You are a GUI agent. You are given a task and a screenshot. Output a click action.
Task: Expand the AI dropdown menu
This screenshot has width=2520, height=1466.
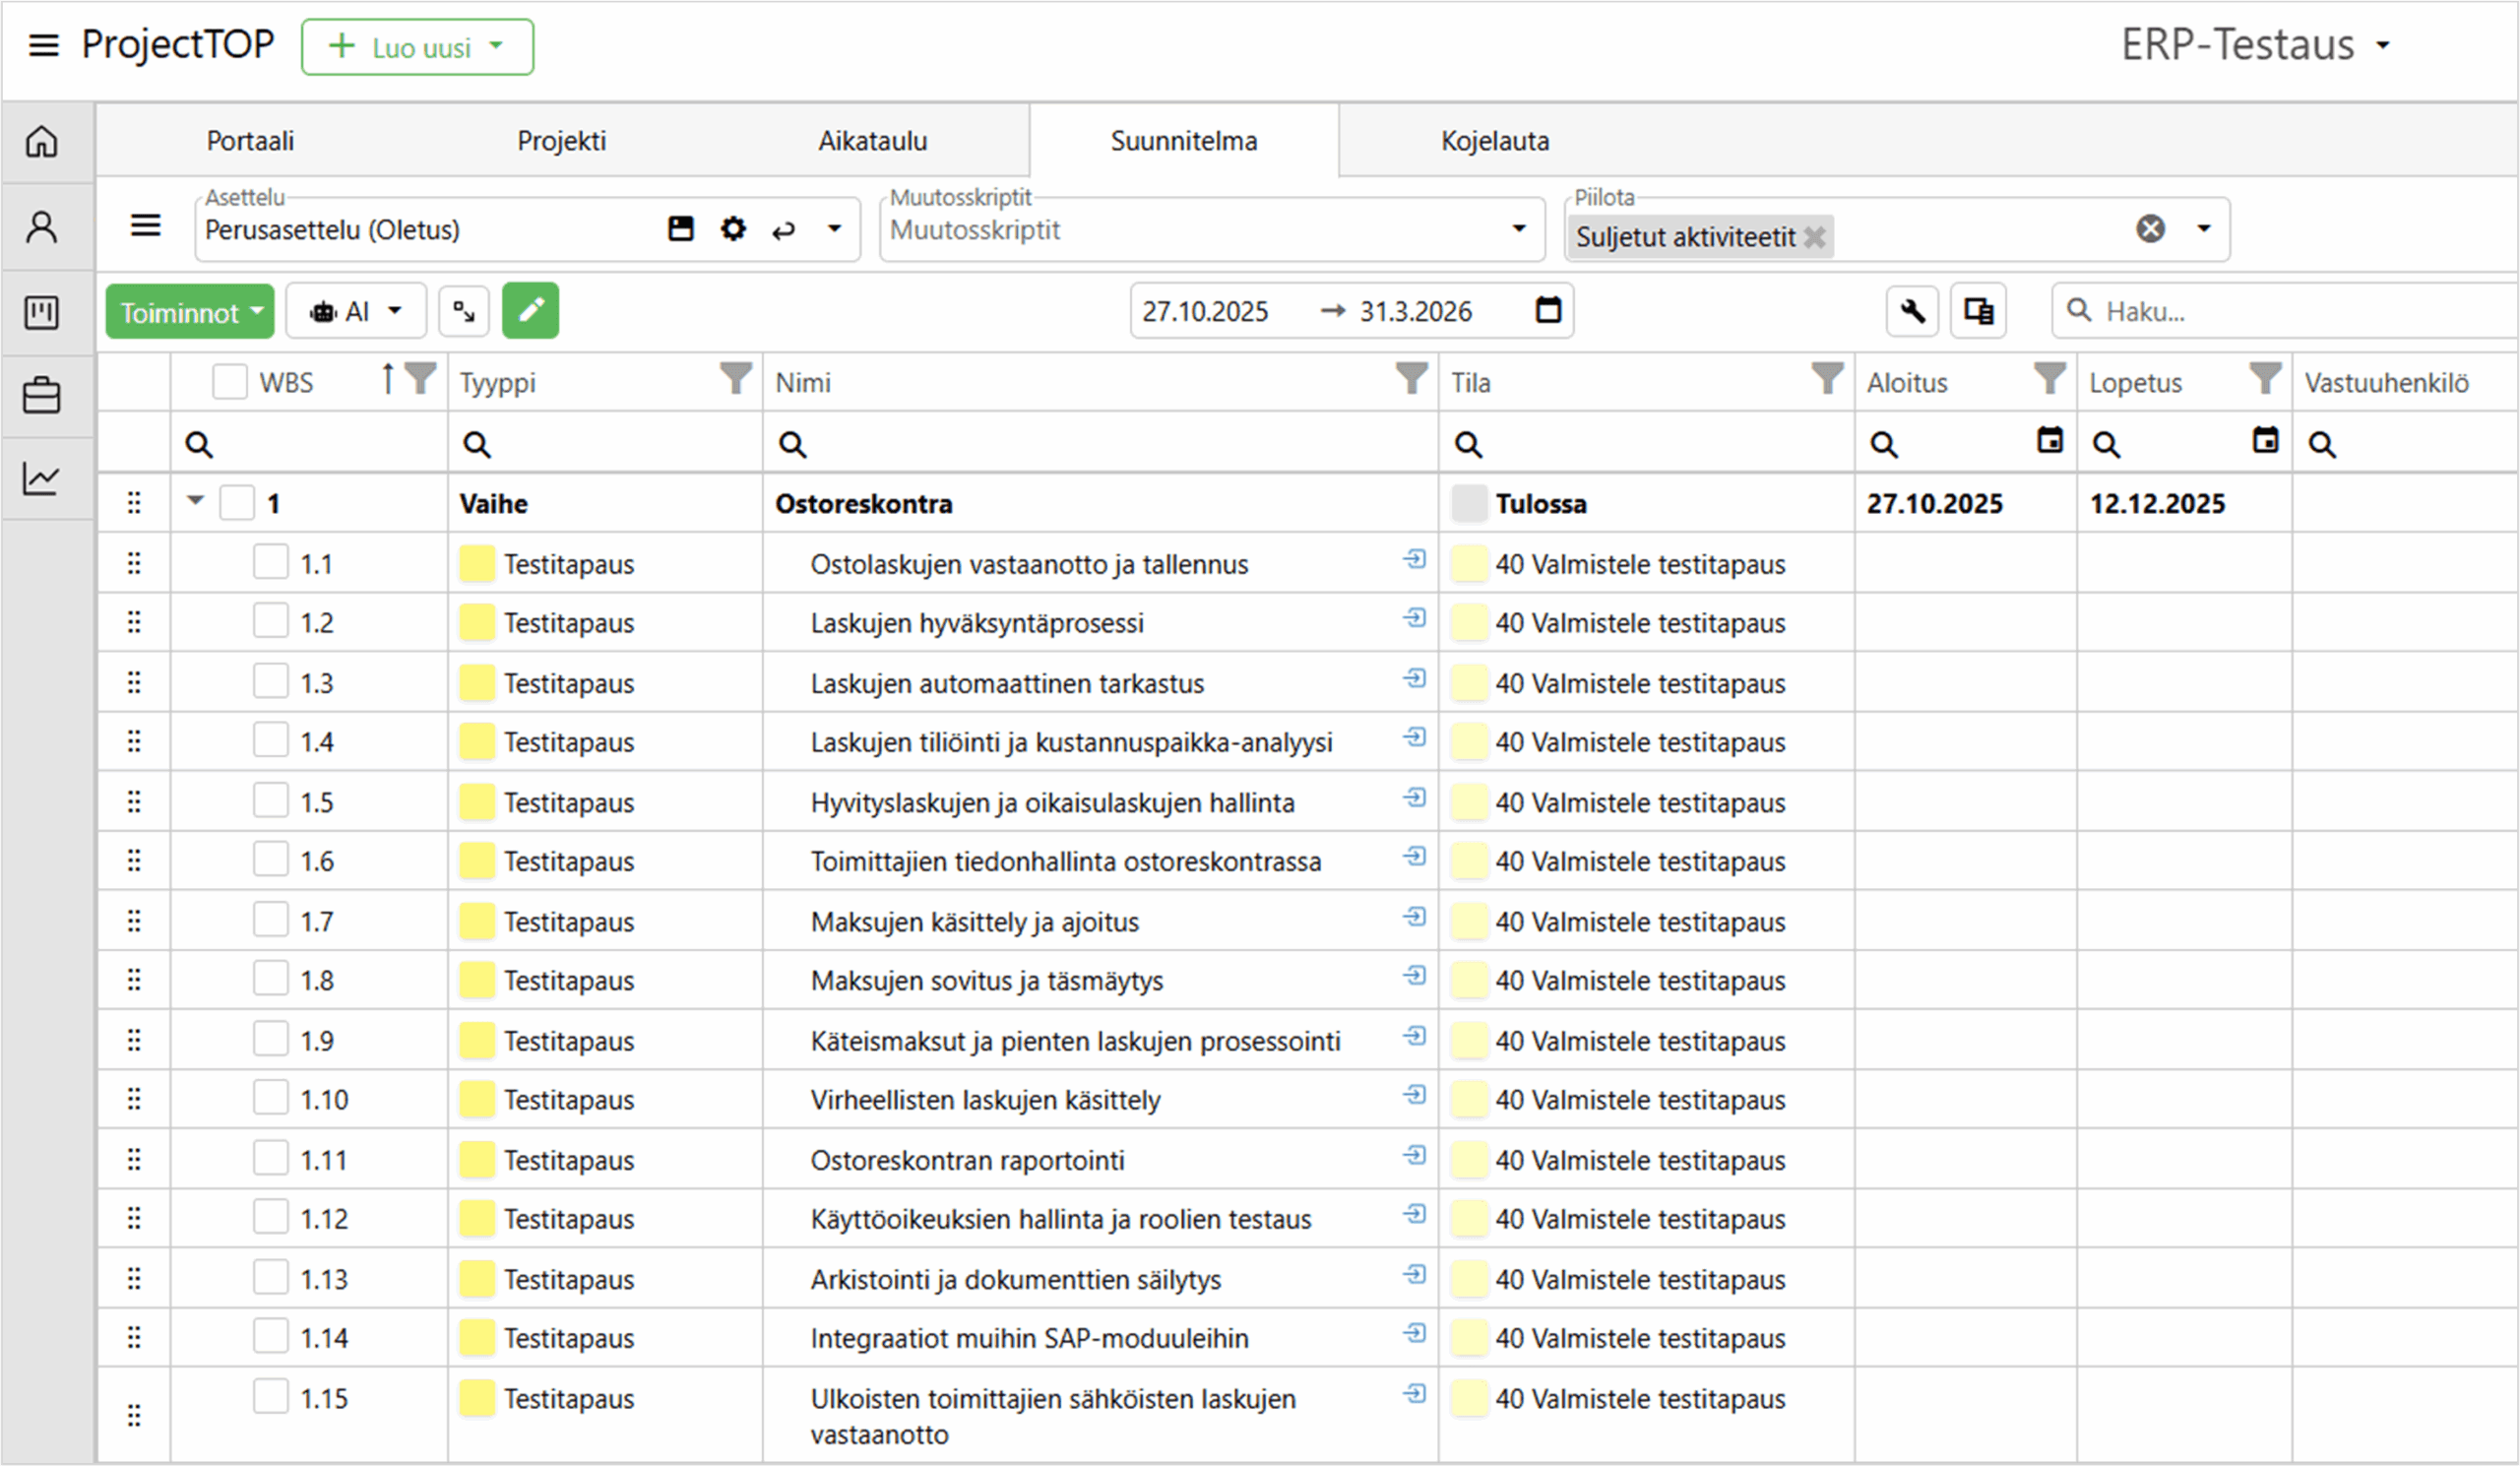pos(356,312)
